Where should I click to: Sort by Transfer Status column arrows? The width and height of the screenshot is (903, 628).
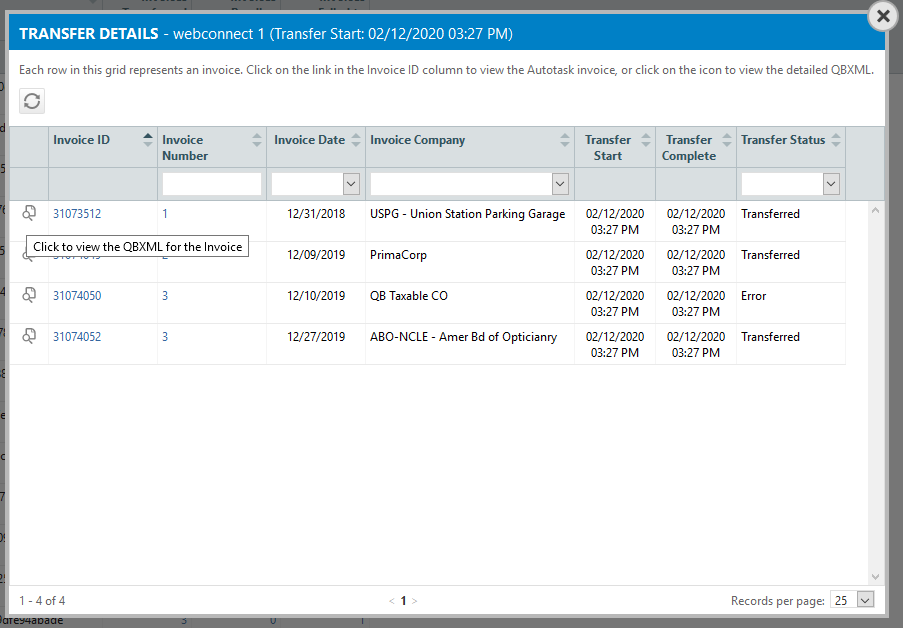(836, 141)
